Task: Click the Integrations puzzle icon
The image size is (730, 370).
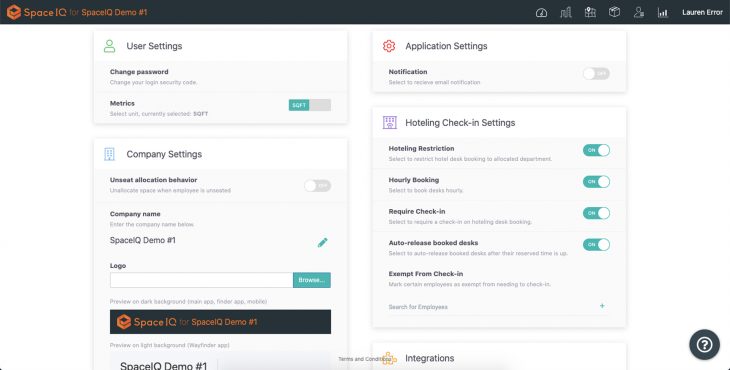Action: (389, 358)
